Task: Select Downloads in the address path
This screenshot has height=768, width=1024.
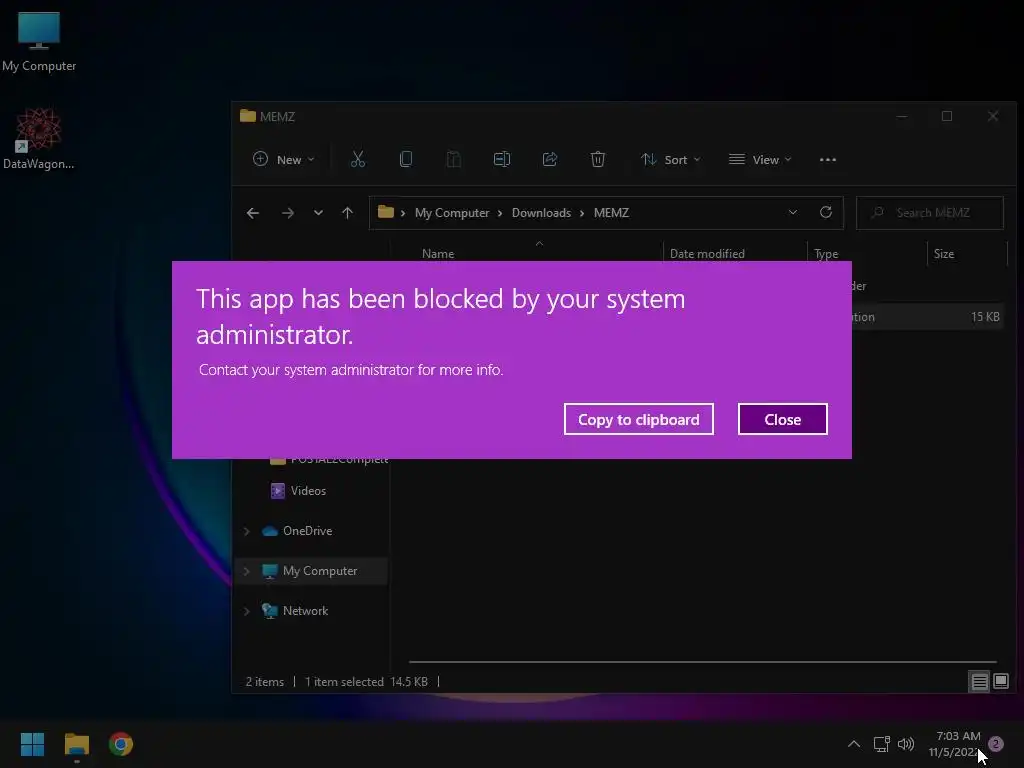Action: point(541,213)
